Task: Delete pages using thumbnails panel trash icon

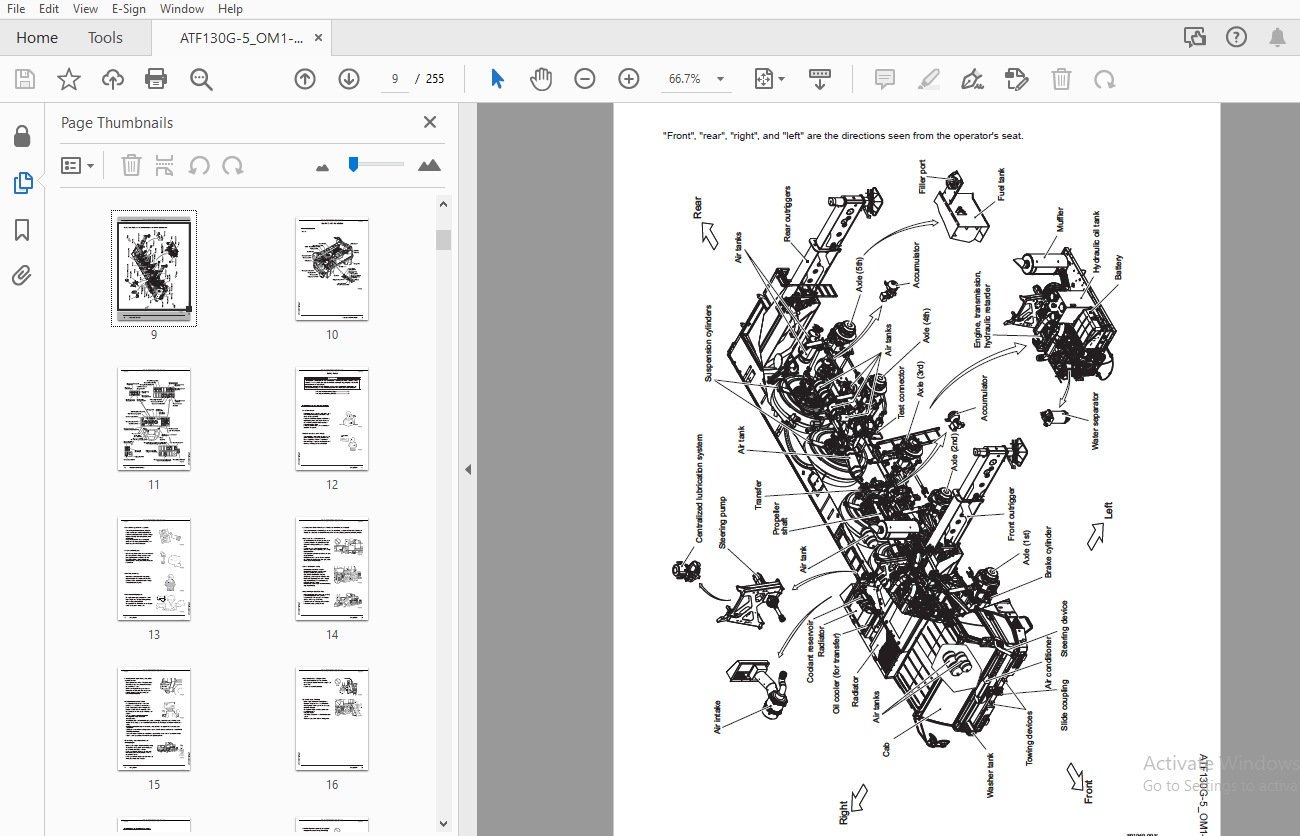Action: [131, 165]
